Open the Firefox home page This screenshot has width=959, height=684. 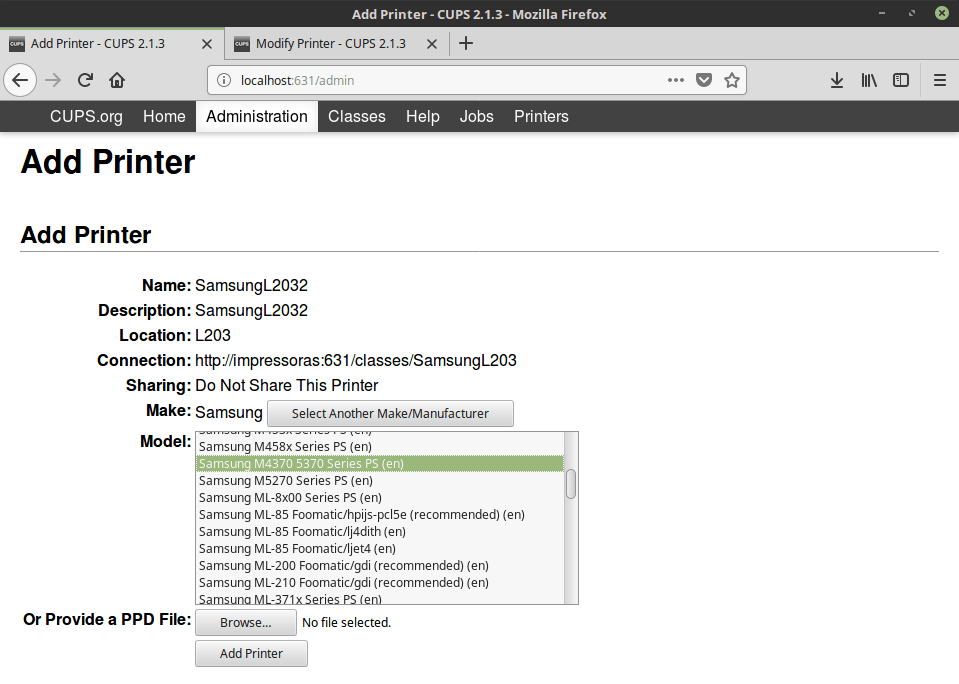pos(117,80)
